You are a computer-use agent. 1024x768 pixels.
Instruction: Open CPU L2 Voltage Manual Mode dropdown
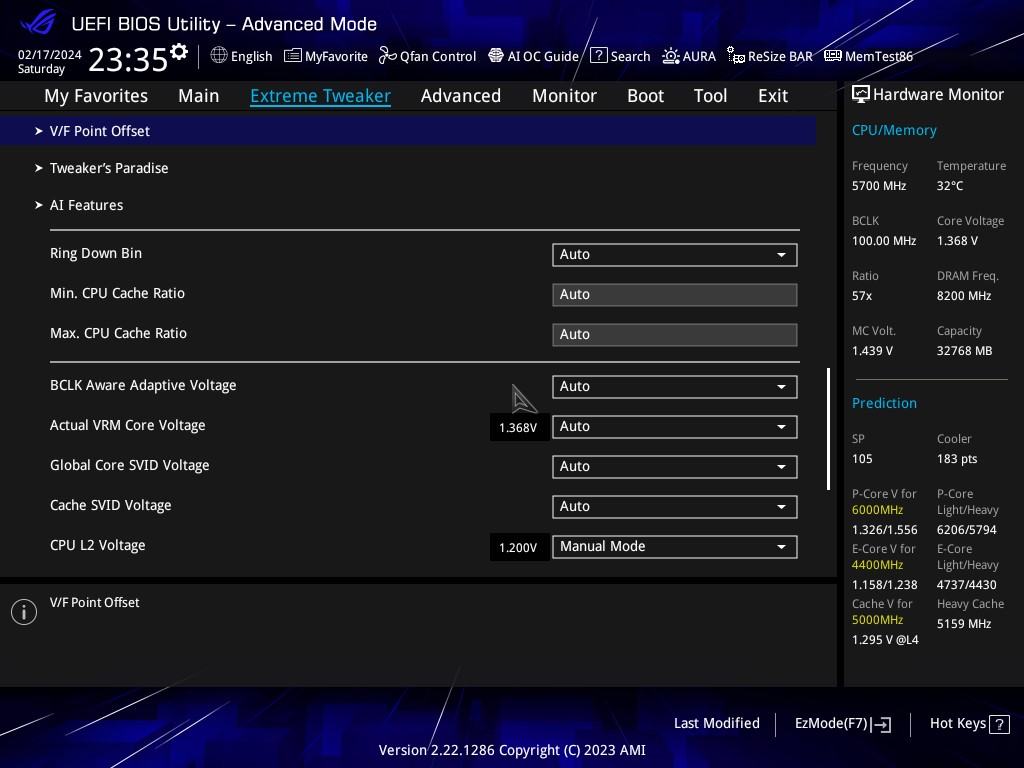pyautogui.click(x=675, y=547)
